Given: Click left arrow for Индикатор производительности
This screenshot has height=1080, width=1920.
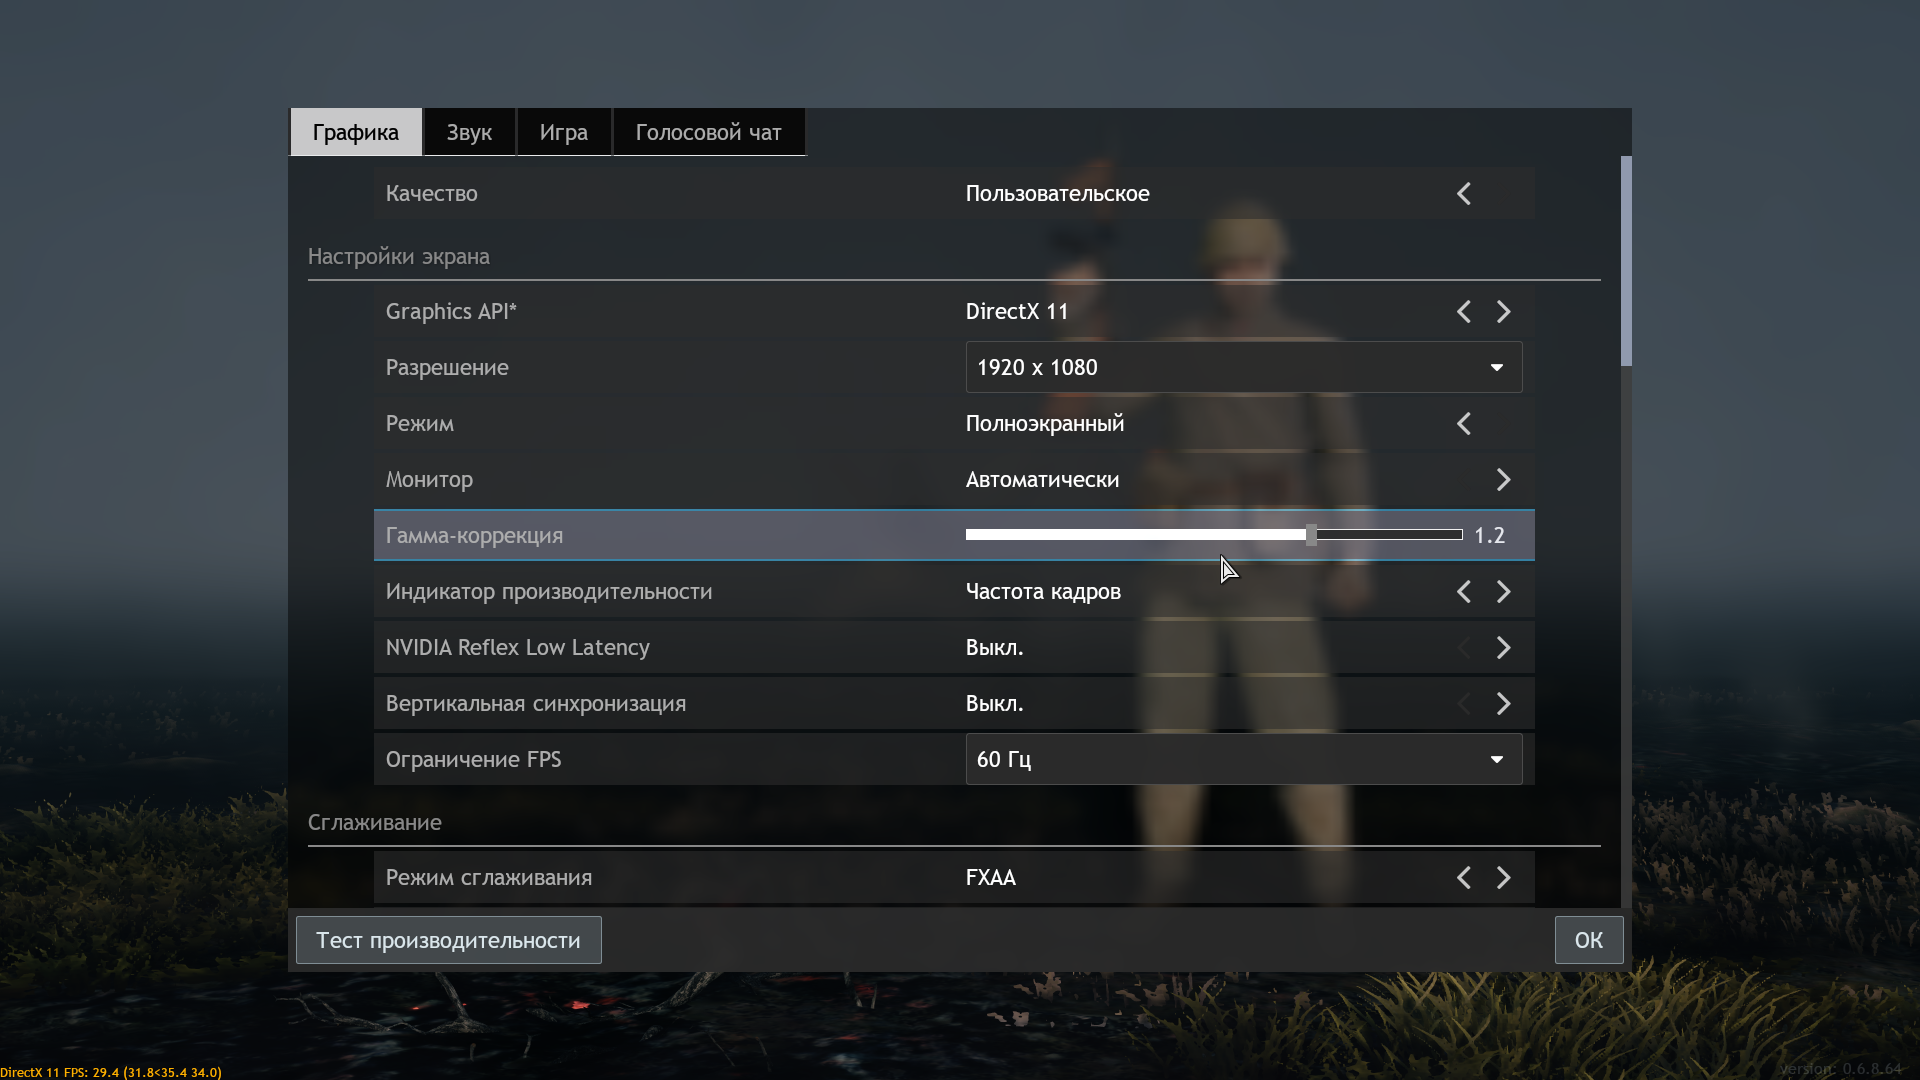Looking at the screenshot, I should [1464, 592].
